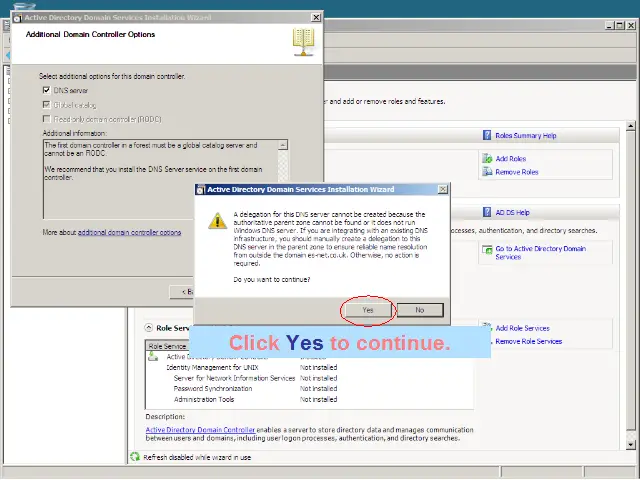Click the AD DS Help question icon

487,212
